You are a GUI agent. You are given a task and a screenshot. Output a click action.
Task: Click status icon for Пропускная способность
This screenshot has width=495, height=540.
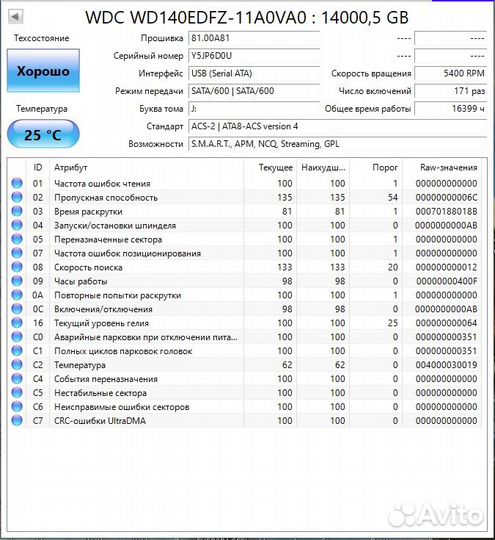point(17,197)
